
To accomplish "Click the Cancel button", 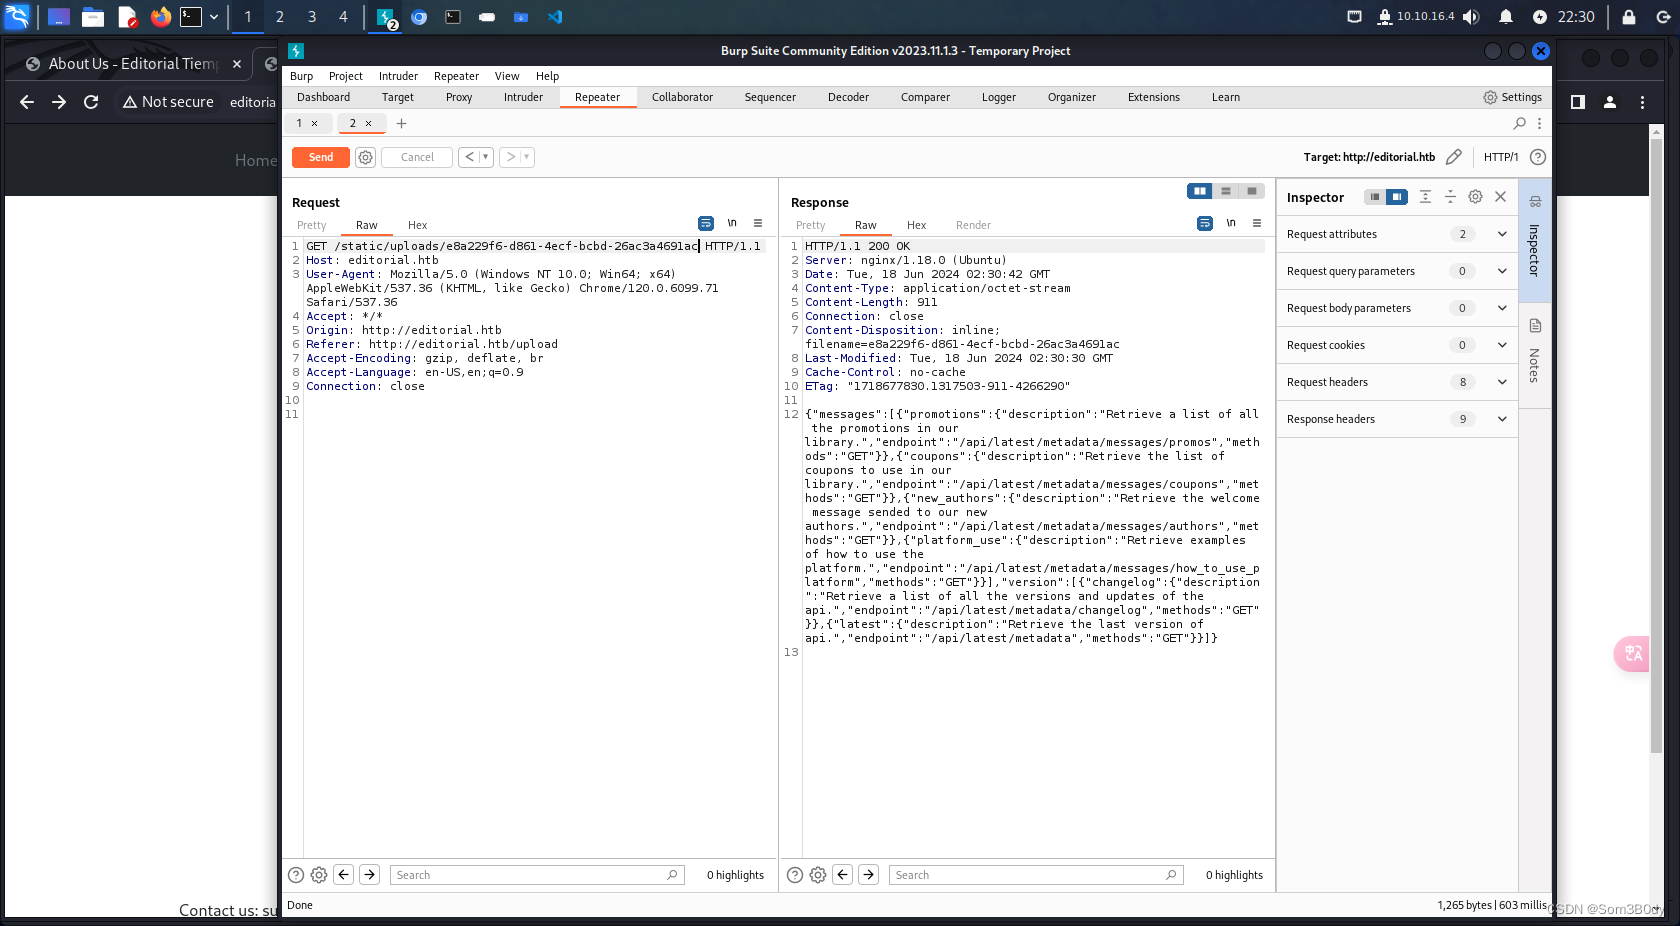I will [x=417, y=157].
